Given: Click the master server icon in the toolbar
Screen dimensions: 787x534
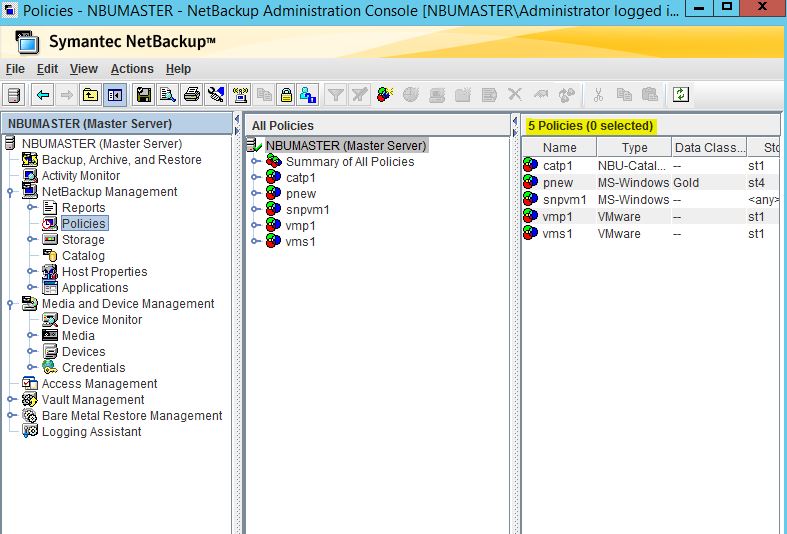Looking at the screenshot, I should point(15,95).
